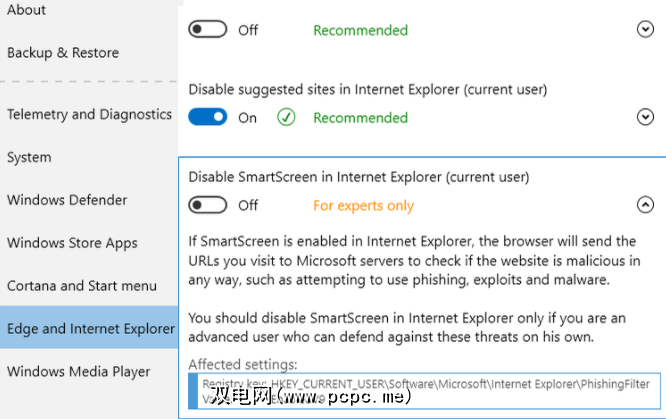Expand the suggested sites setting details
This screenshot has width=666, height=419.
coord(645,118)
